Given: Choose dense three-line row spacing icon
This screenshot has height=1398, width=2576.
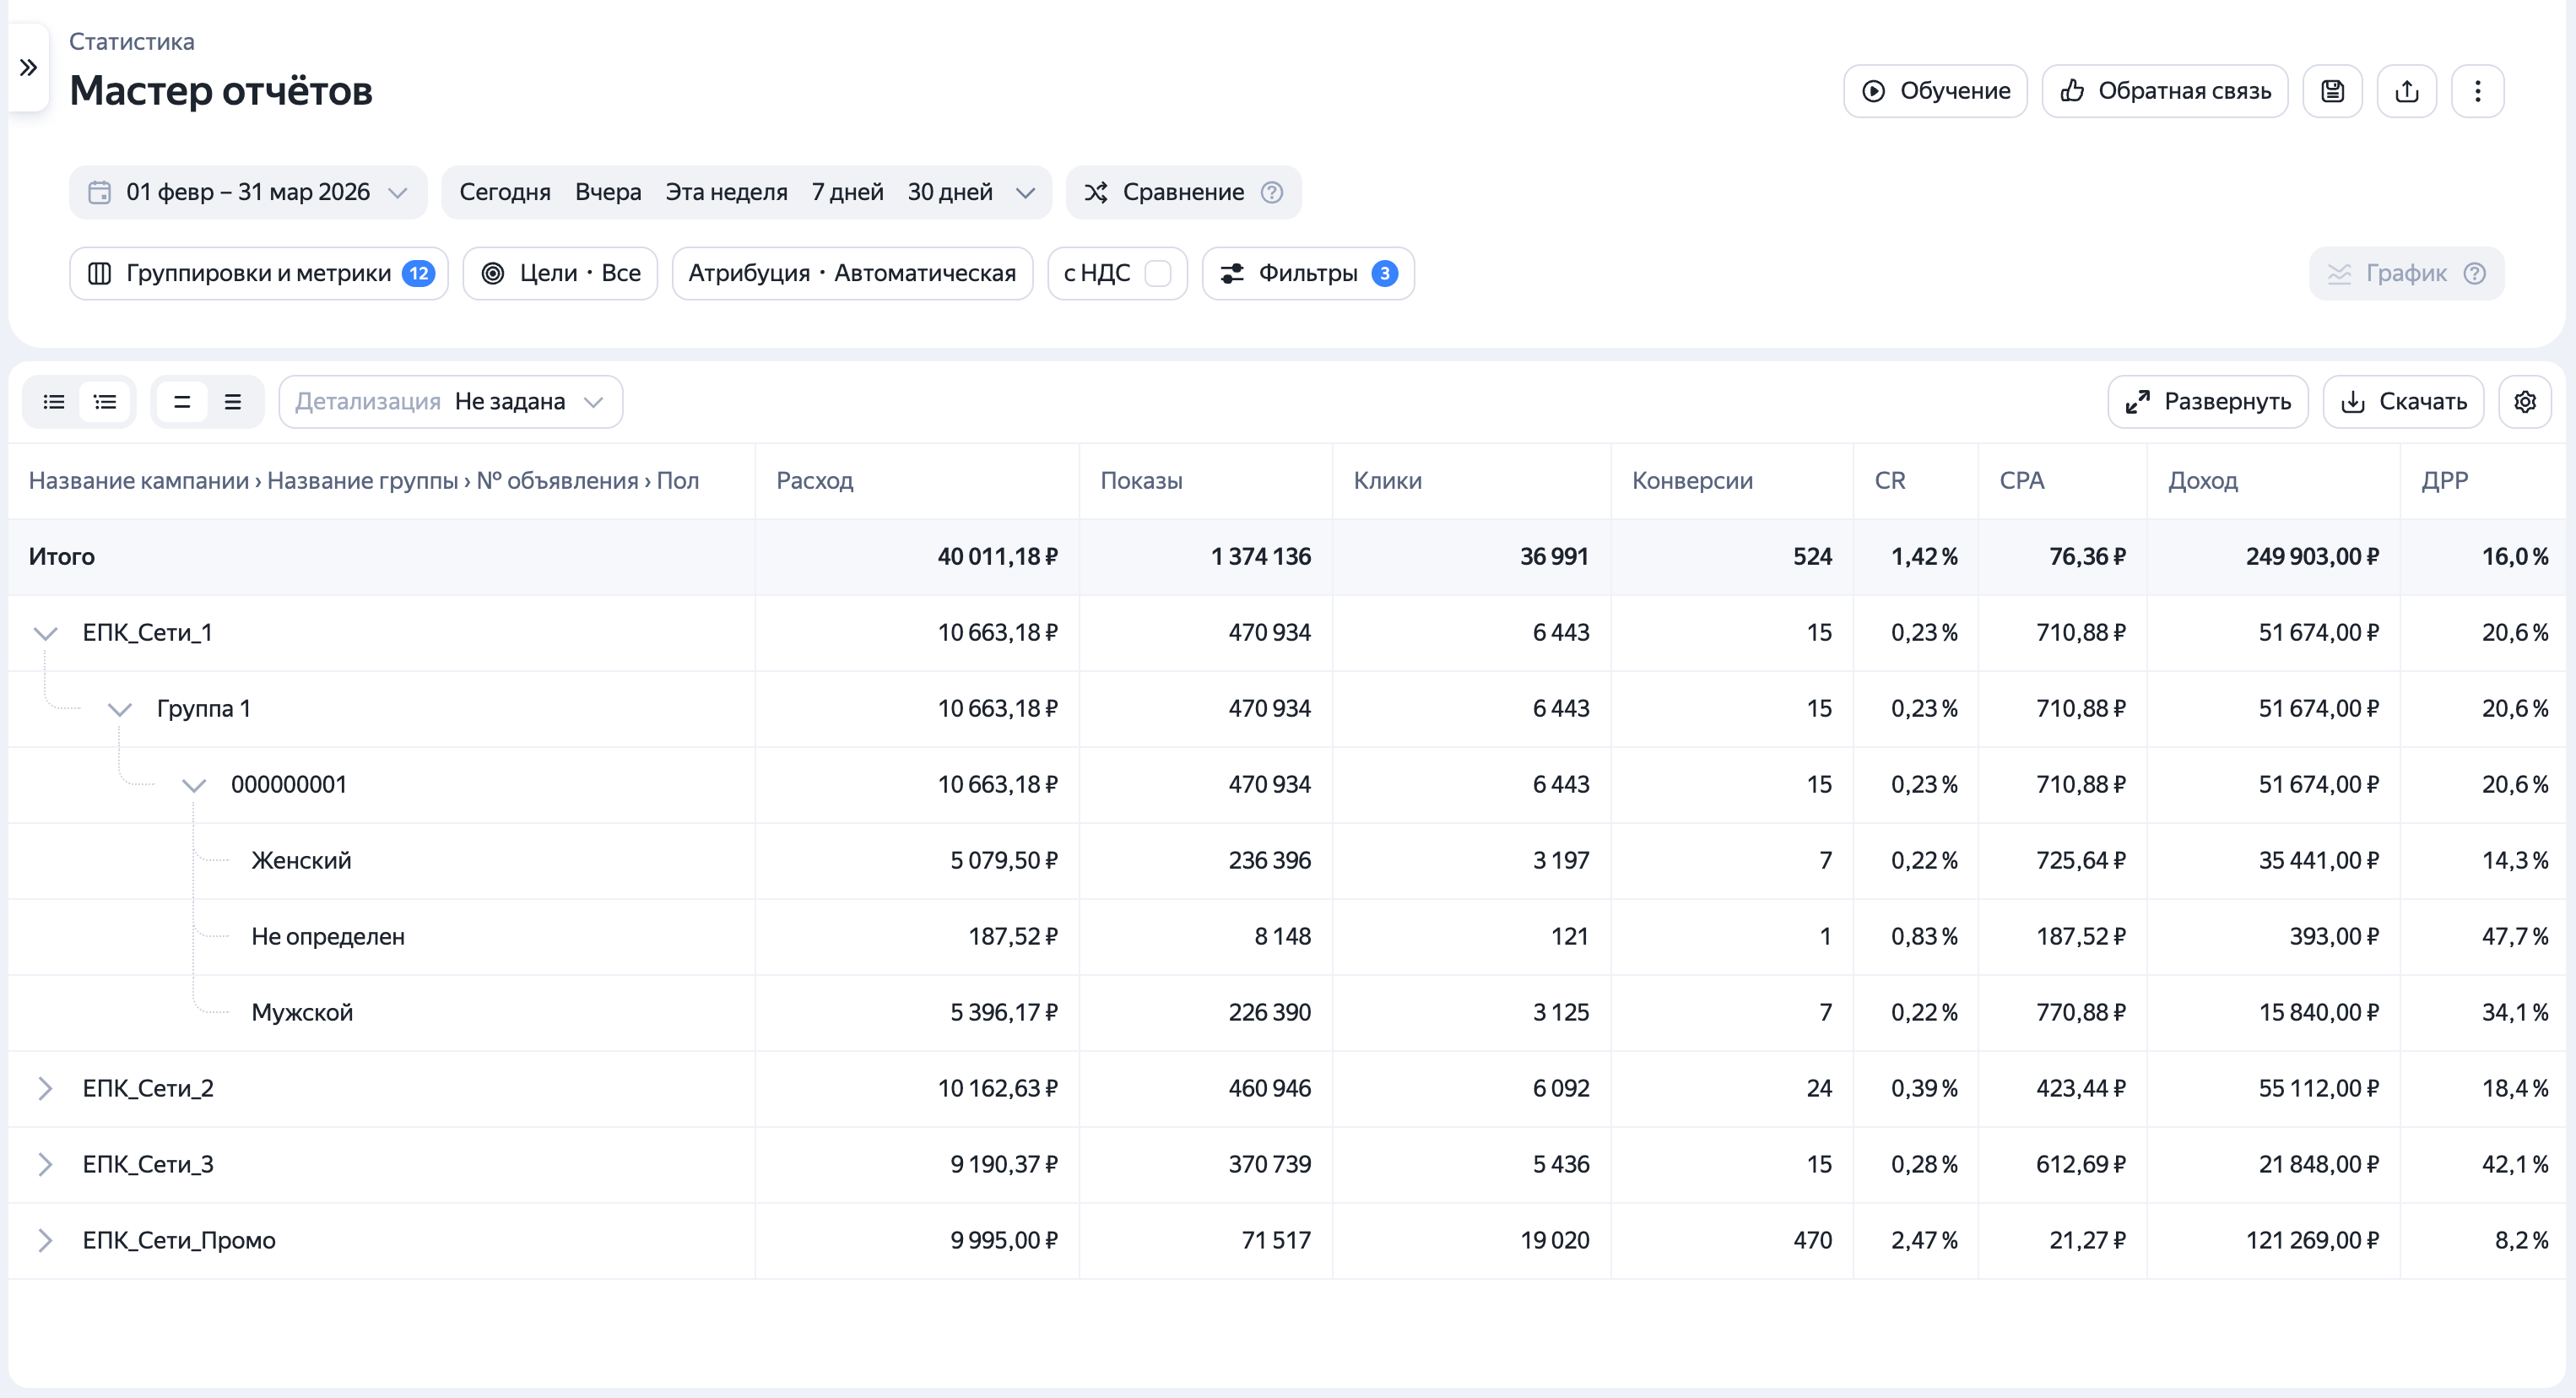Looking at the screenshot, I should [x=233, y=402].
